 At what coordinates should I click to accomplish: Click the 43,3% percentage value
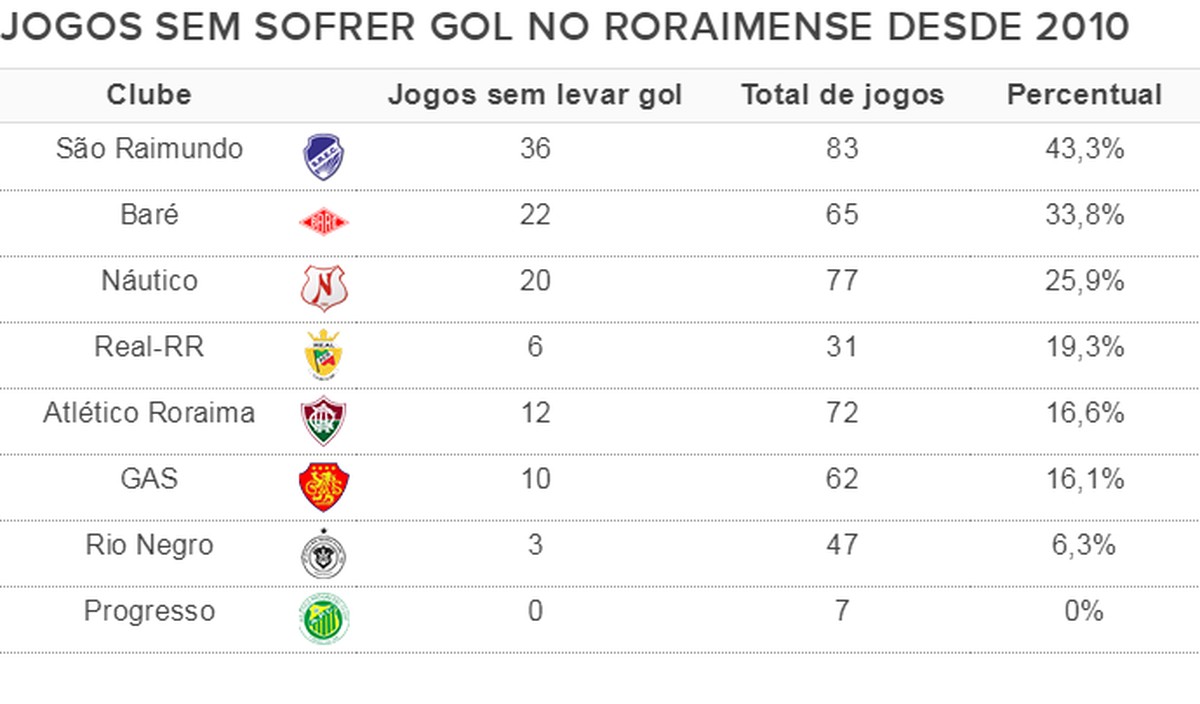pos(1084,150)
